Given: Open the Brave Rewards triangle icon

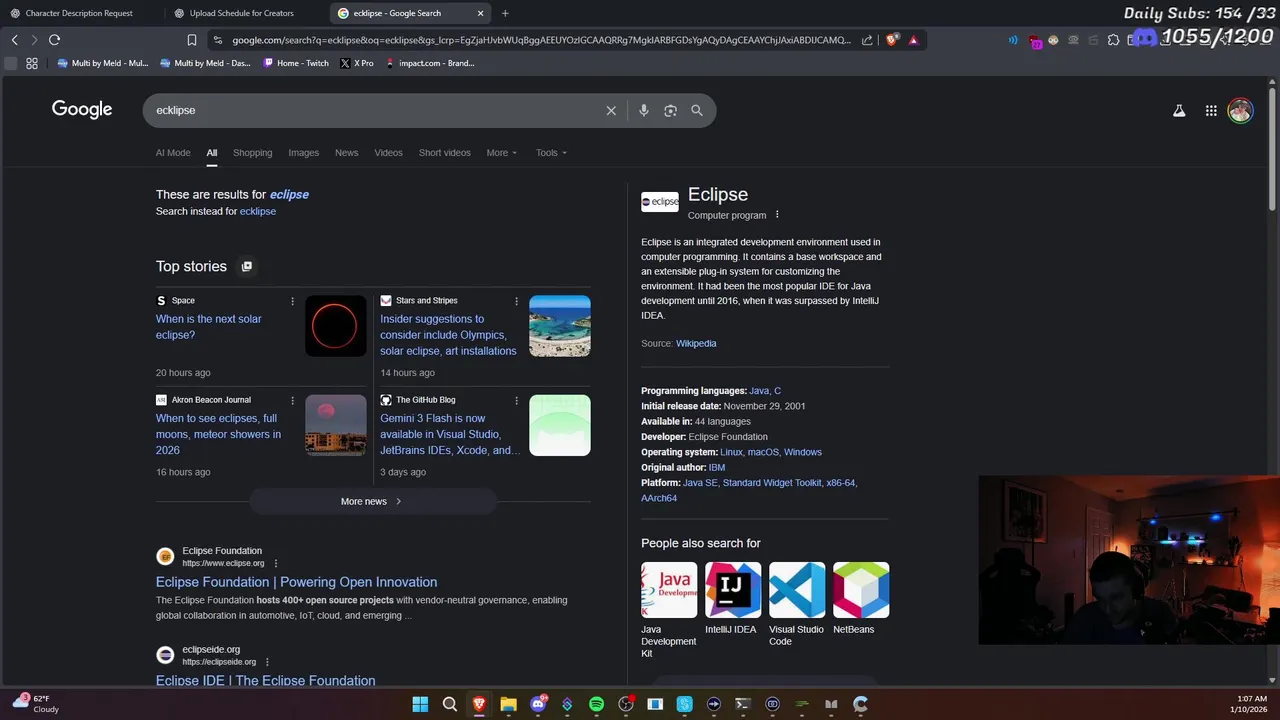Looking at the screenshot, I should click(x=913, y=40).
